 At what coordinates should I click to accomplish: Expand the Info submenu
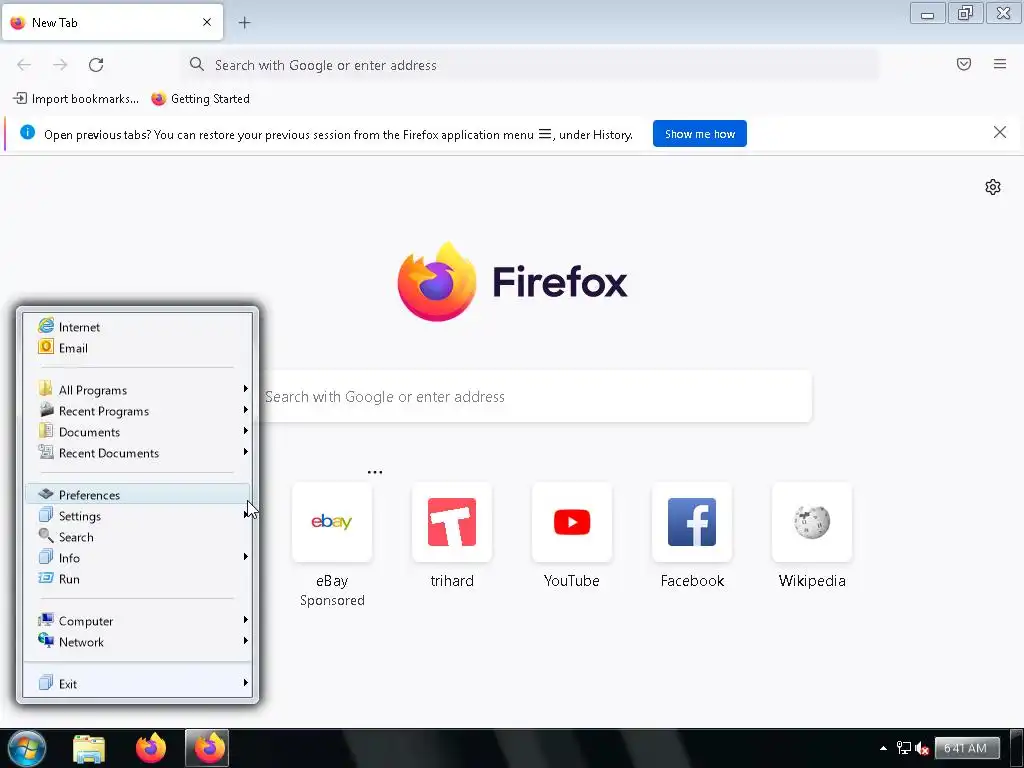(x=138, y=558)
